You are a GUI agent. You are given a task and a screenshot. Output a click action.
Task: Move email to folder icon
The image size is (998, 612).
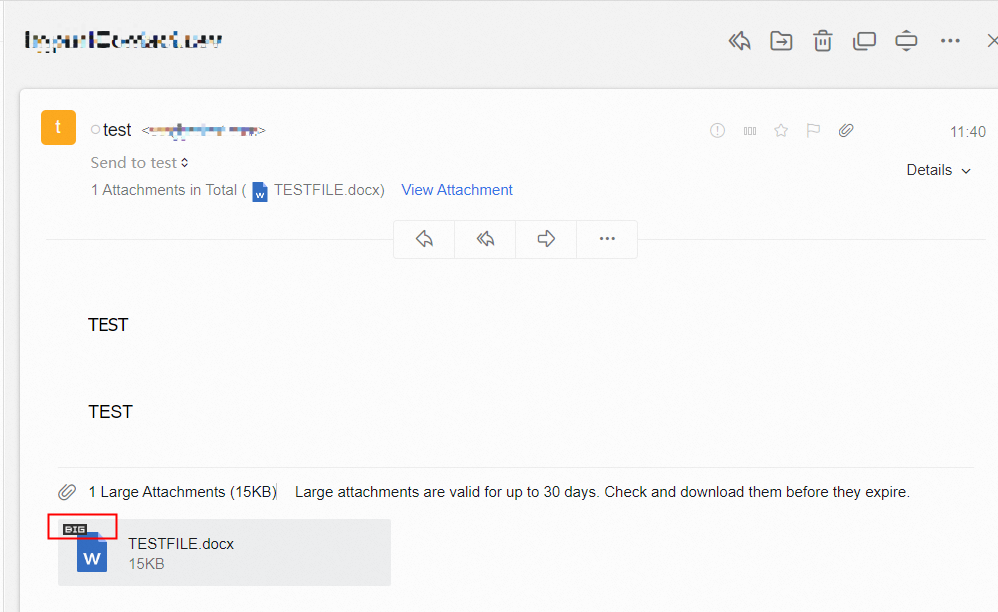tap(781, 41)
